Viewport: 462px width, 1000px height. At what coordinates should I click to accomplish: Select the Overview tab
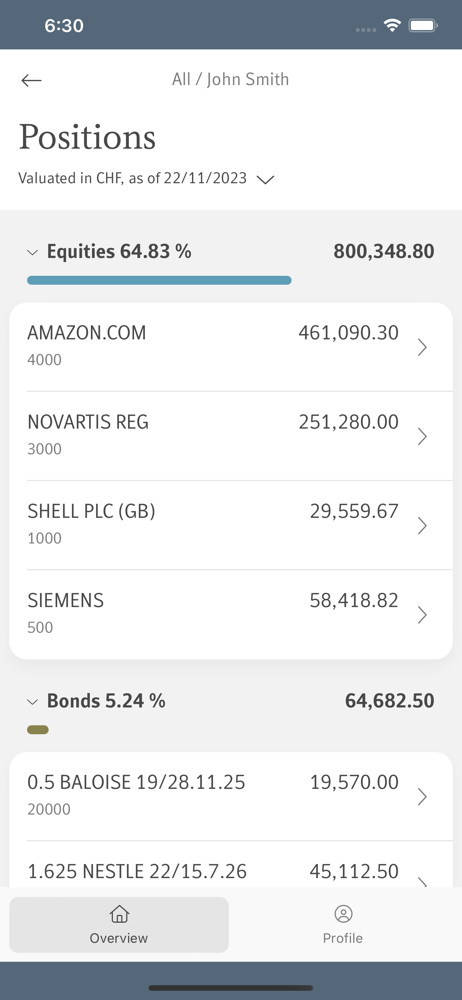pos(119,925)
